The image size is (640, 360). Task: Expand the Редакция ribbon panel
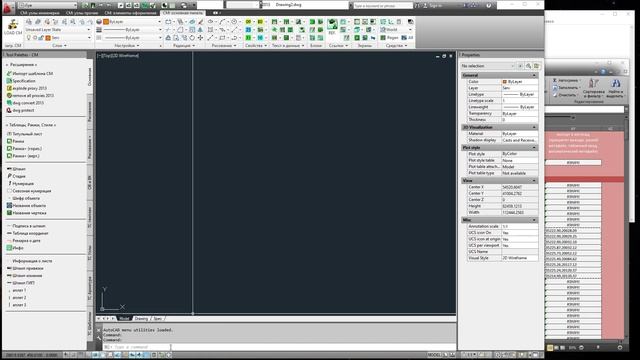point(184,45)
